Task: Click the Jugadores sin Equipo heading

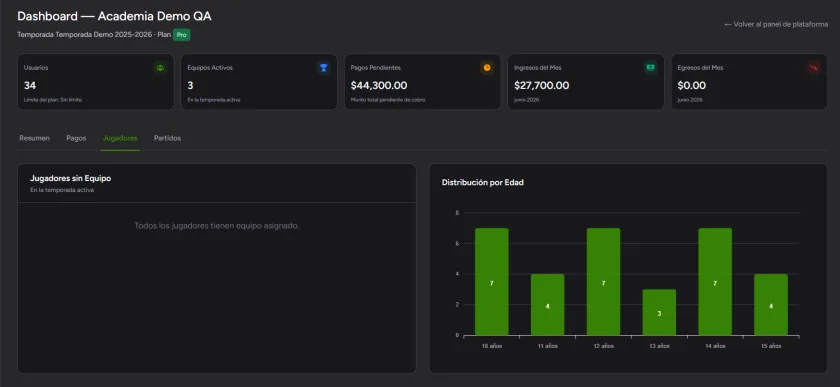Action: pyautogui.click(x=71, y=178)
